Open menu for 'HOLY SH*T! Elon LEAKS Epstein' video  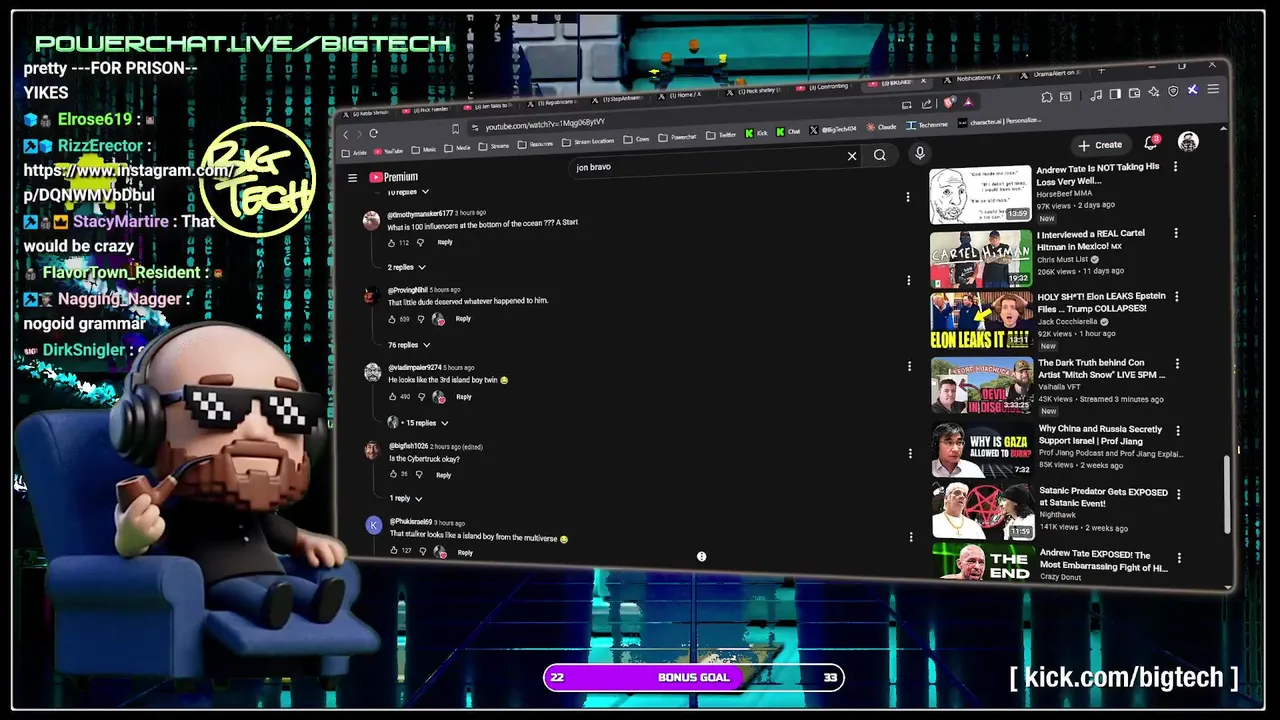[1176, 297]
